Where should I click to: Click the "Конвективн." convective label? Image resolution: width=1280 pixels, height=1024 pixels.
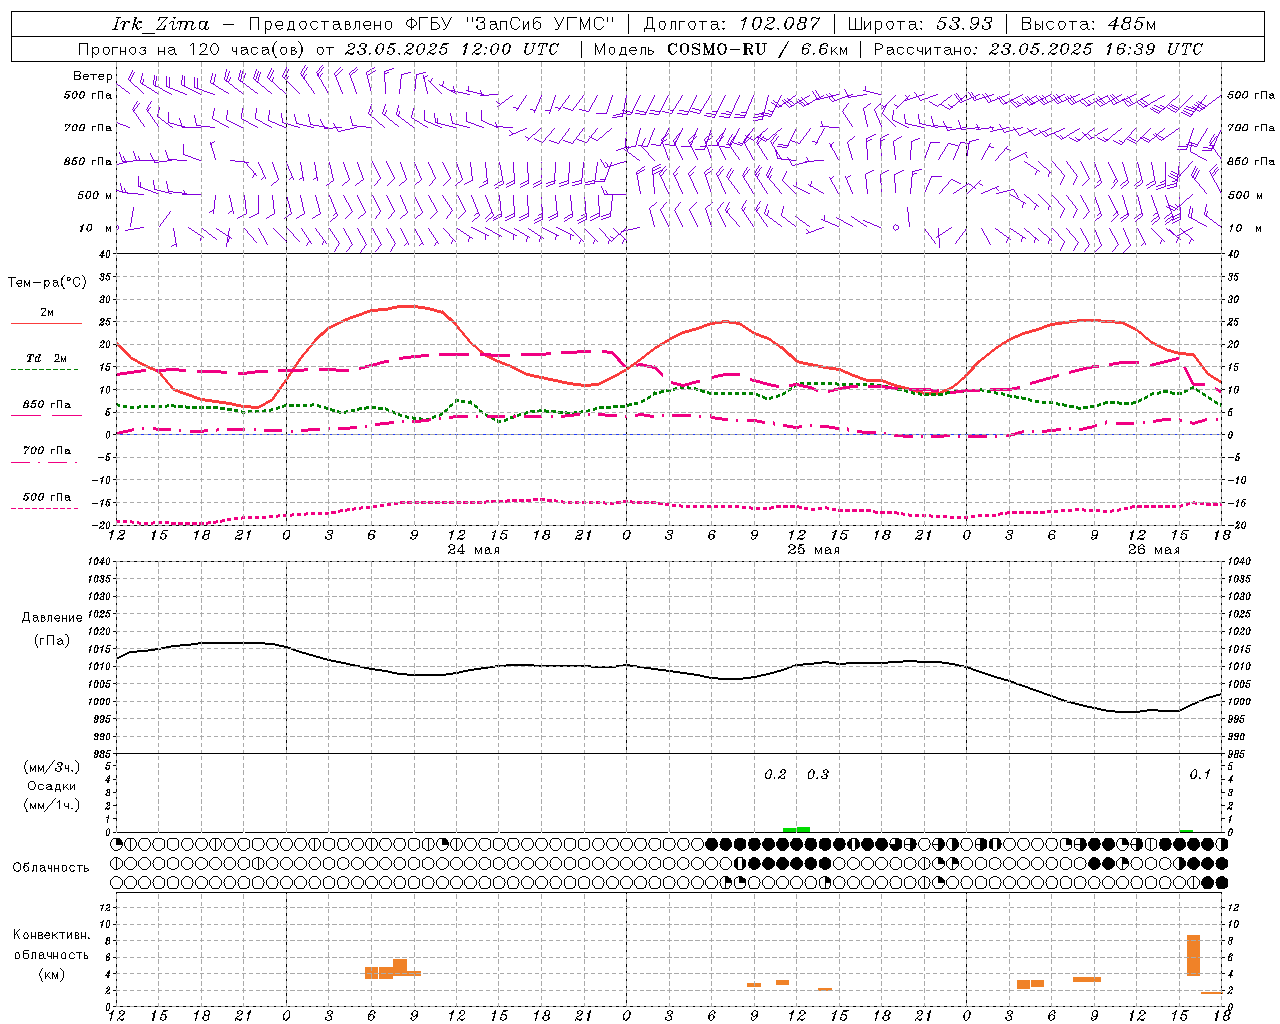pyautogui.click(x=52, y=935)
